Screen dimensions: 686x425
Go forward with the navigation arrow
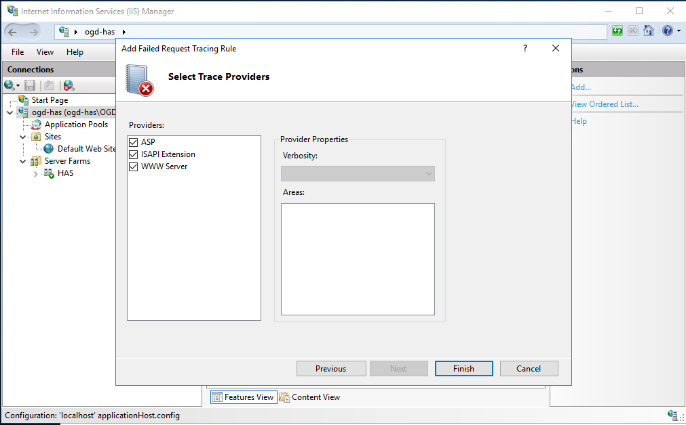pos(34,32)
